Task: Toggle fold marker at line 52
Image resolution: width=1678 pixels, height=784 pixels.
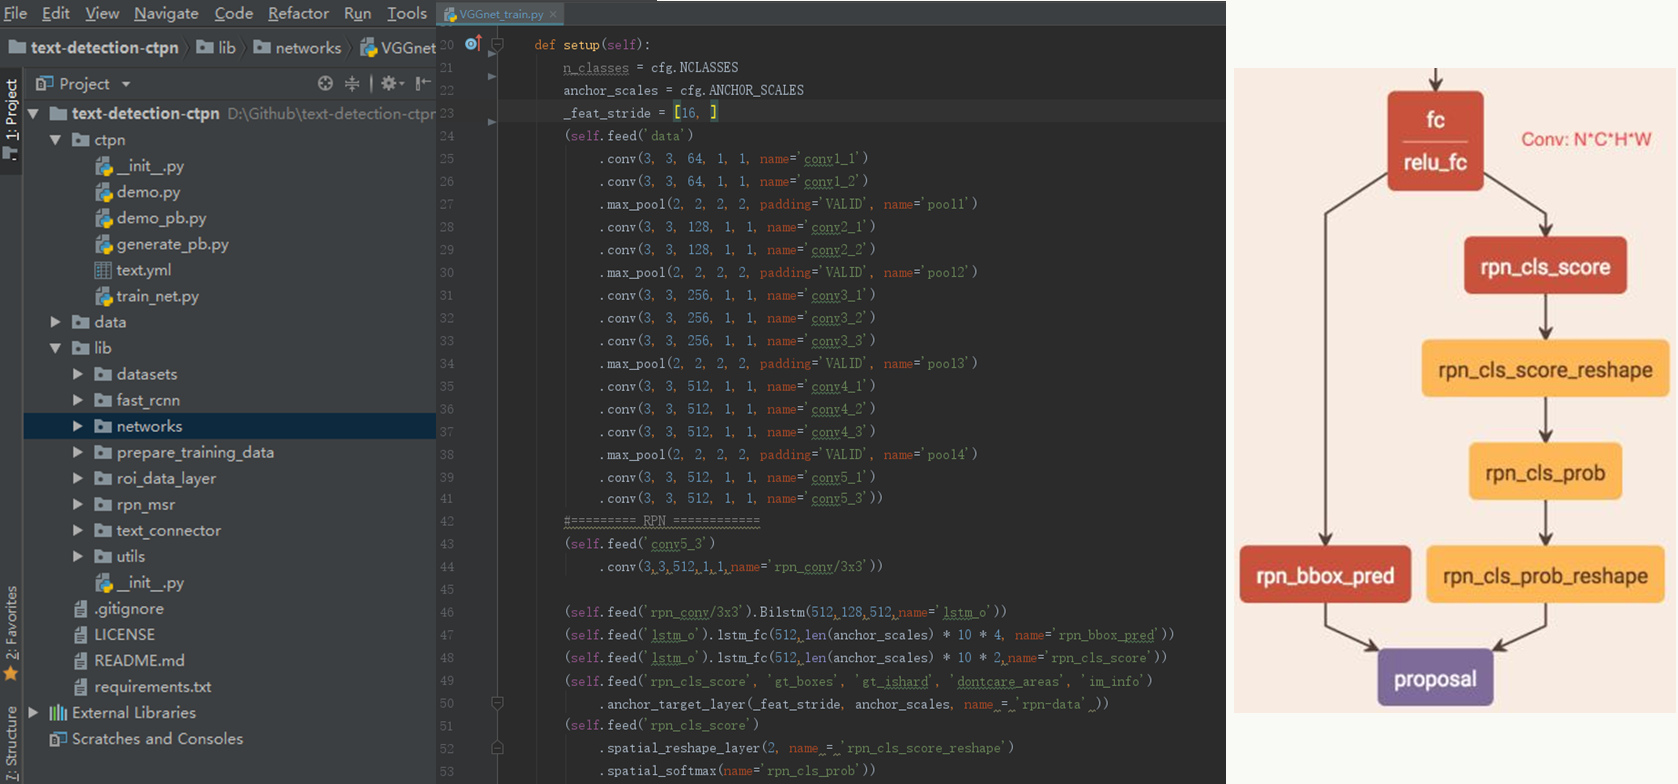Action: pos(497,748)
